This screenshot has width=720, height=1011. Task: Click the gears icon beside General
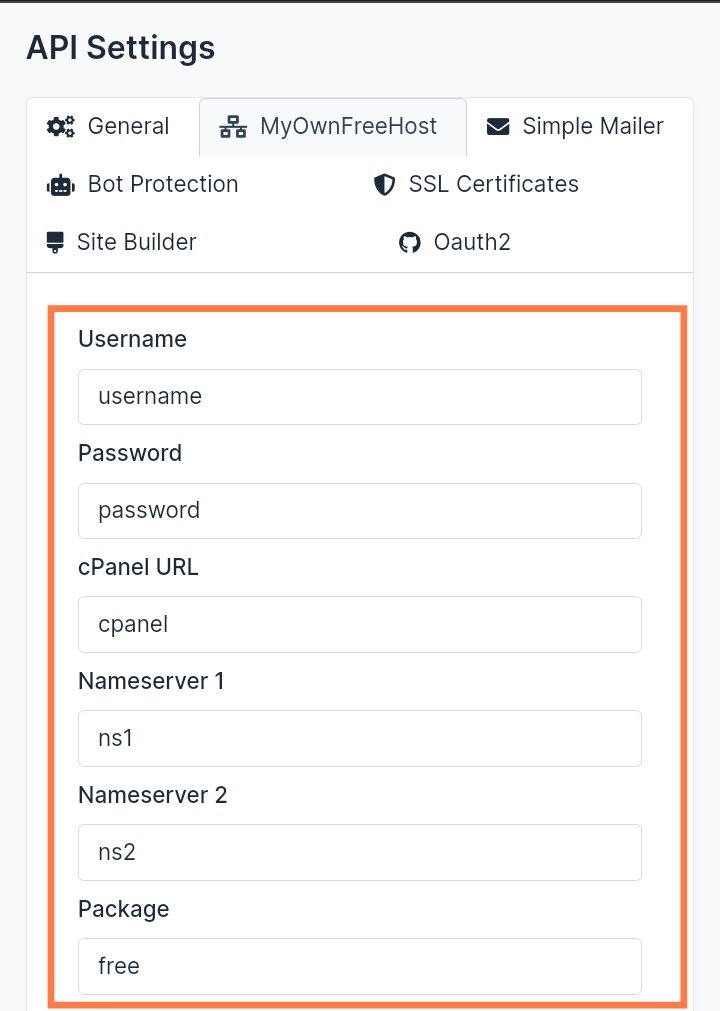click(61, 126)
